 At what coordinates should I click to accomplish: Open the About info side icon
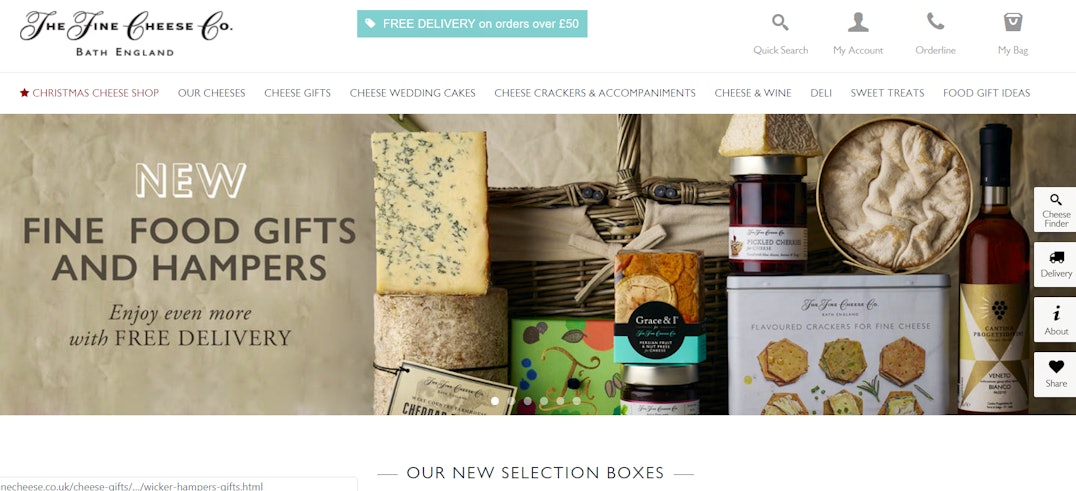click(1055, 320)
